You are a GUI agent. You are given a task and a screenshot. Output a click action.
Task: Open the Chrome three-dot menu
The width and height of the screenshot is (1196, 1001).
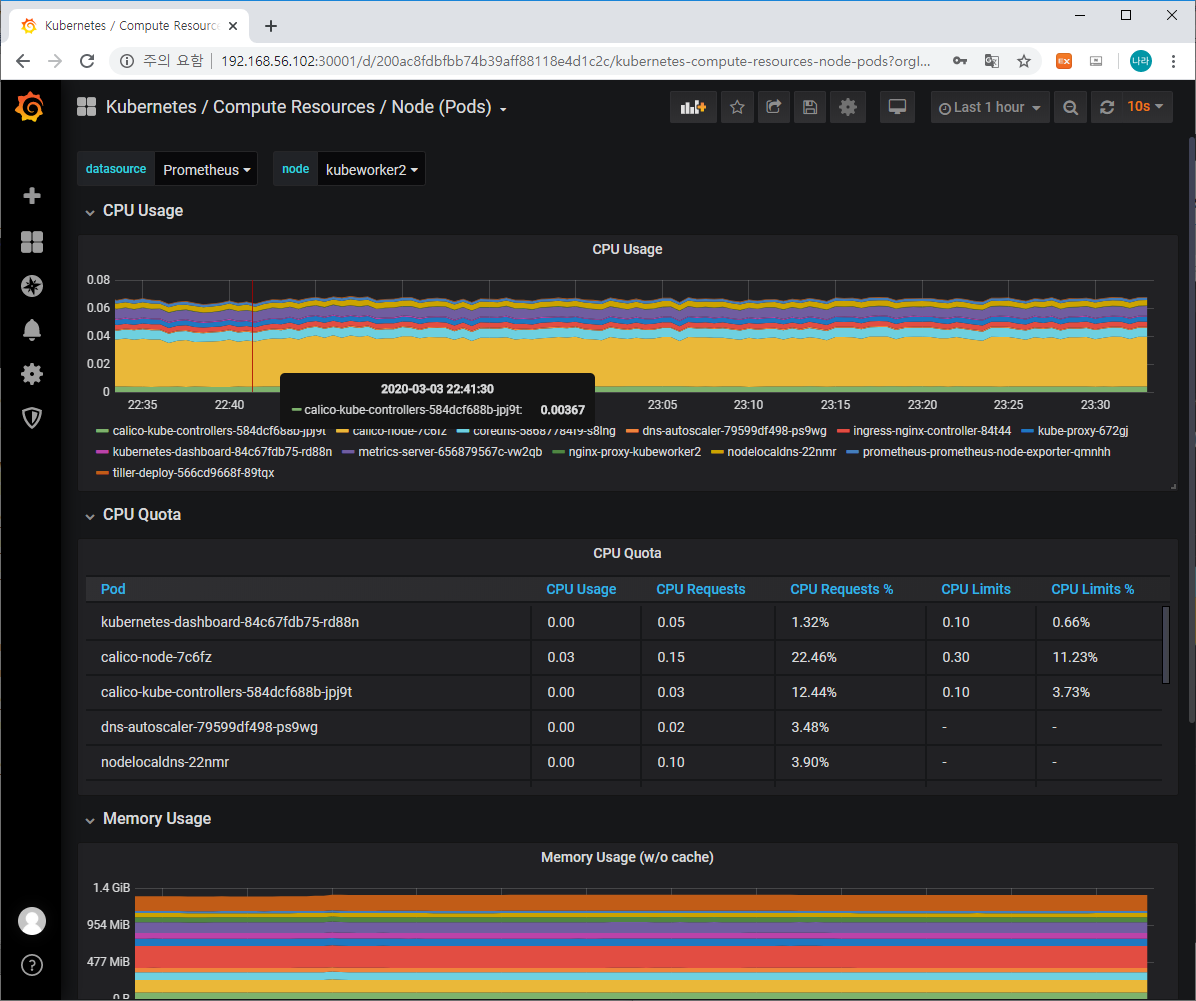tap(1173, 61)
